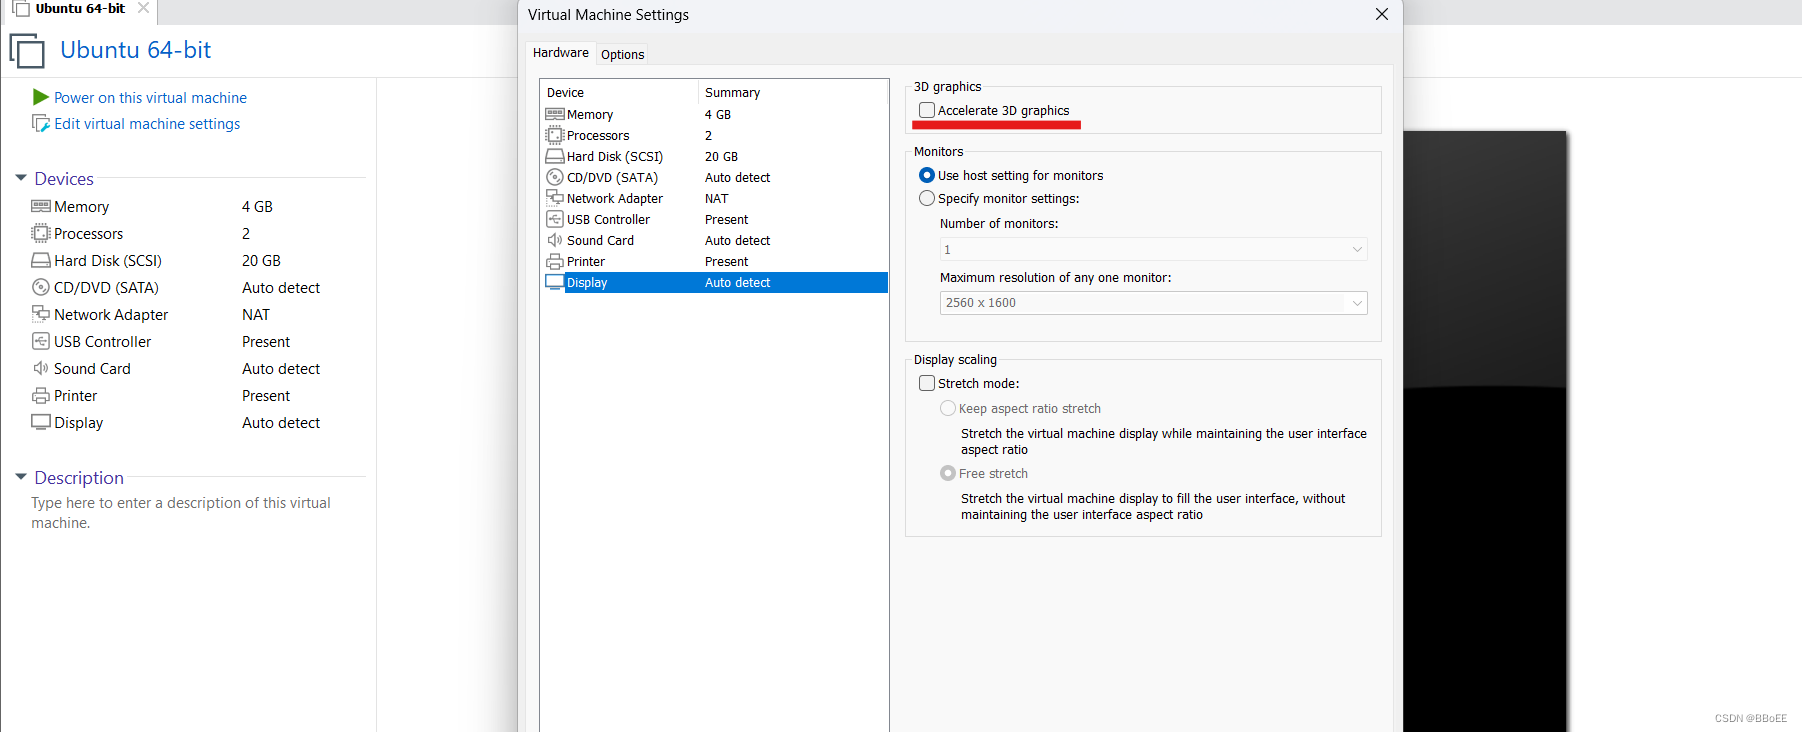Click the Summary column header
Image resolution: width=1802 pixels, height=732 pixels.
[792, 92]
